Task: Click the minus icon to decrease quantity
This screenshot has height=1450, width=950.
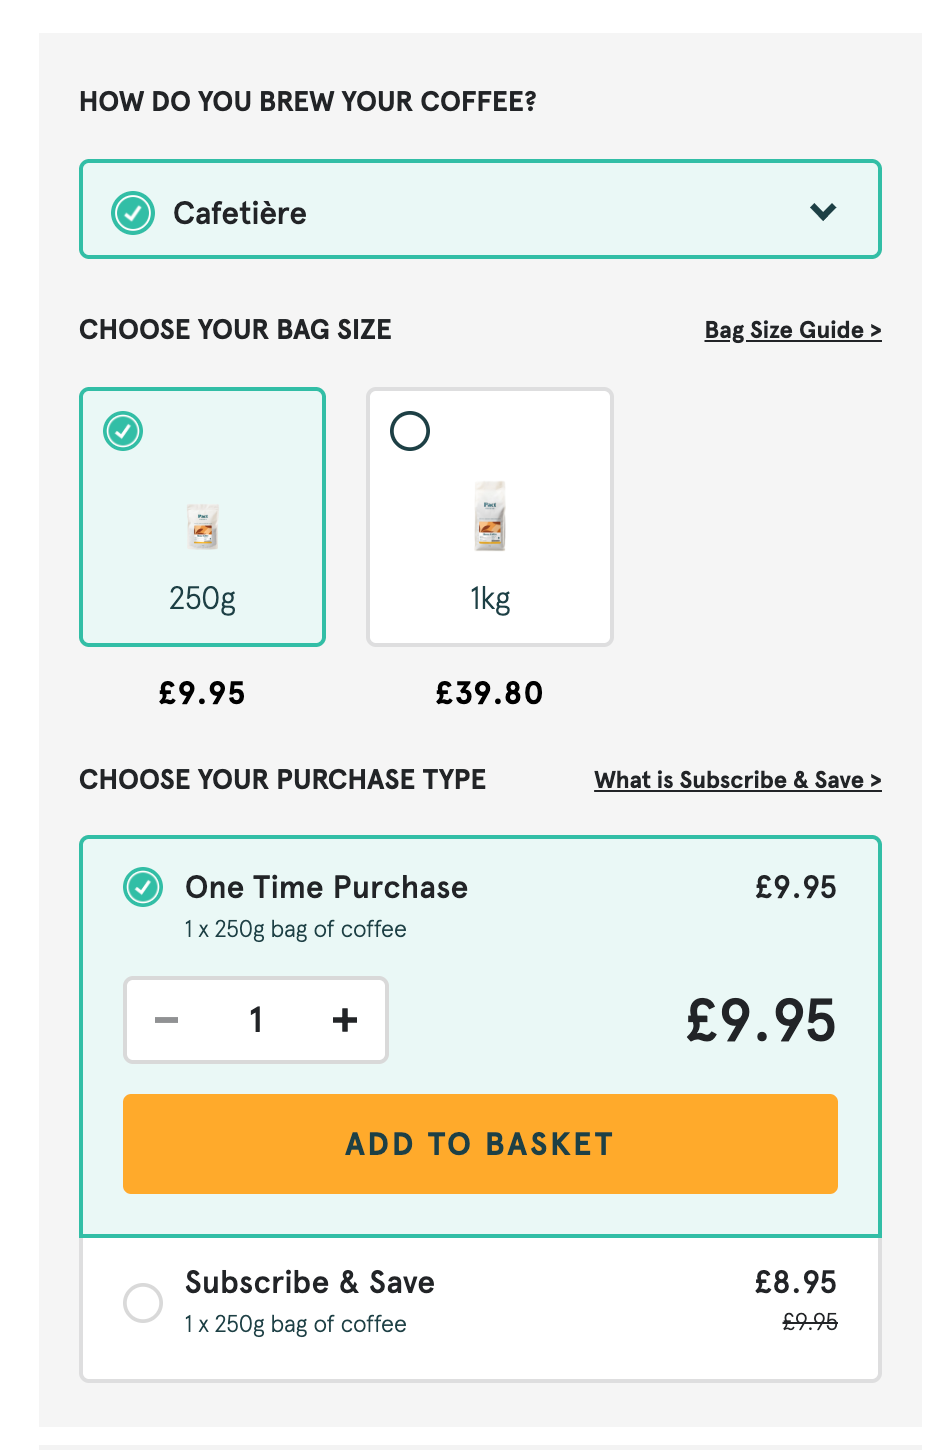Action: (x=166, y=1019)
